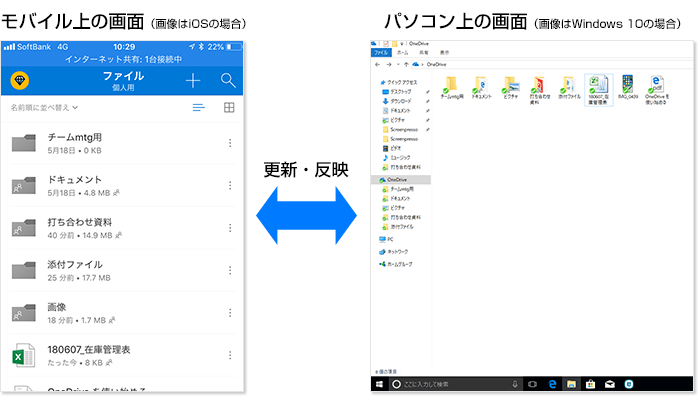Click the Explorer forward arrow

[389, 64]
